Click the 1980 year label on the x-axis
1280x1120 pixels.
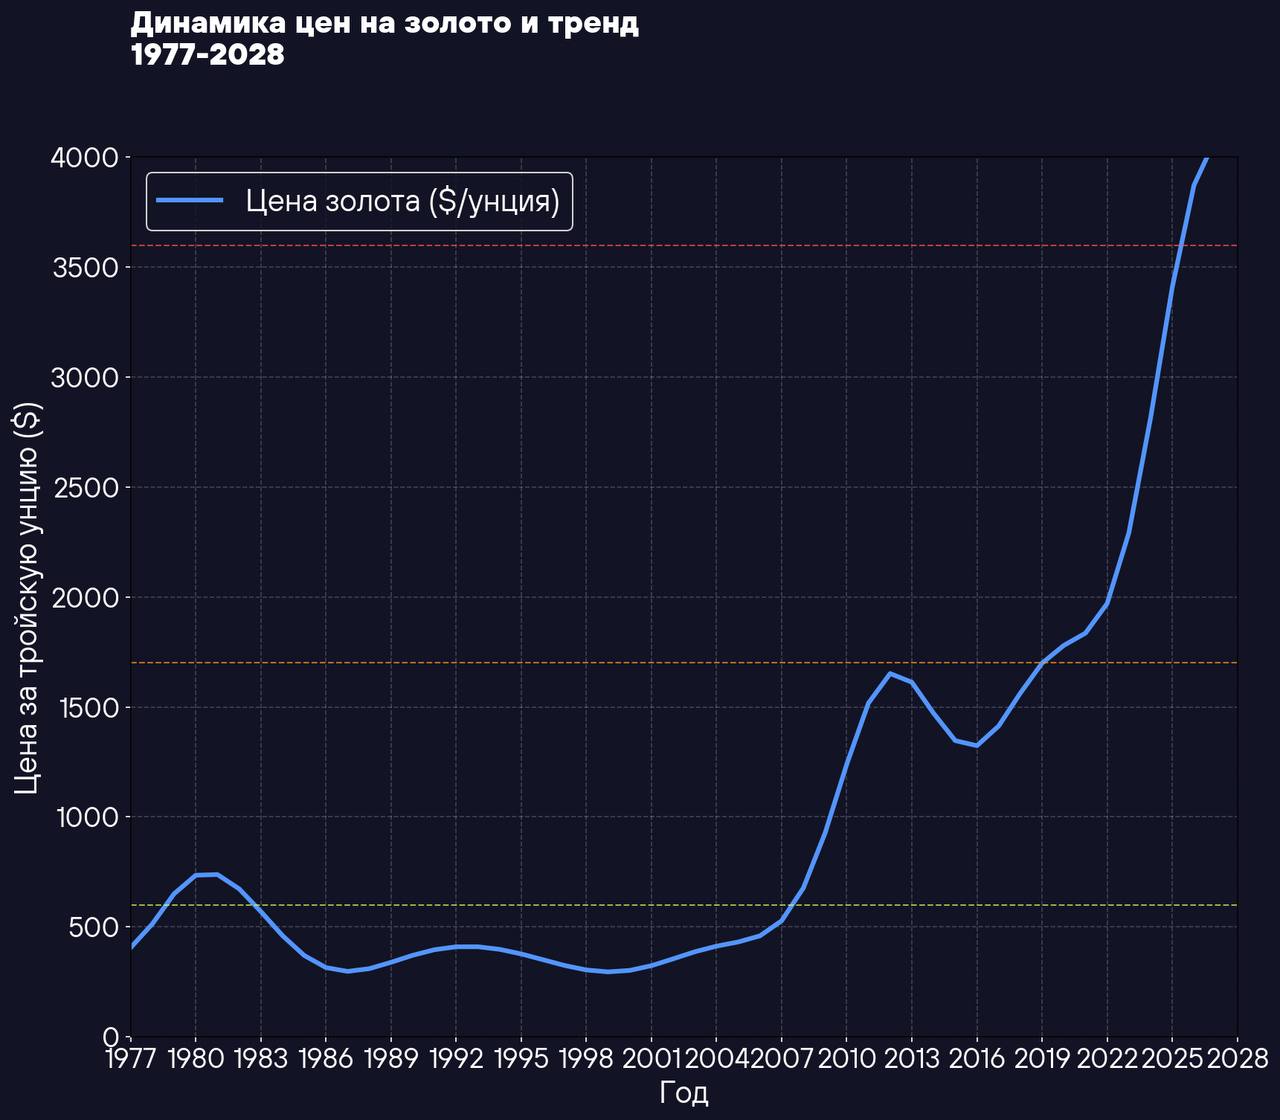195,1059
